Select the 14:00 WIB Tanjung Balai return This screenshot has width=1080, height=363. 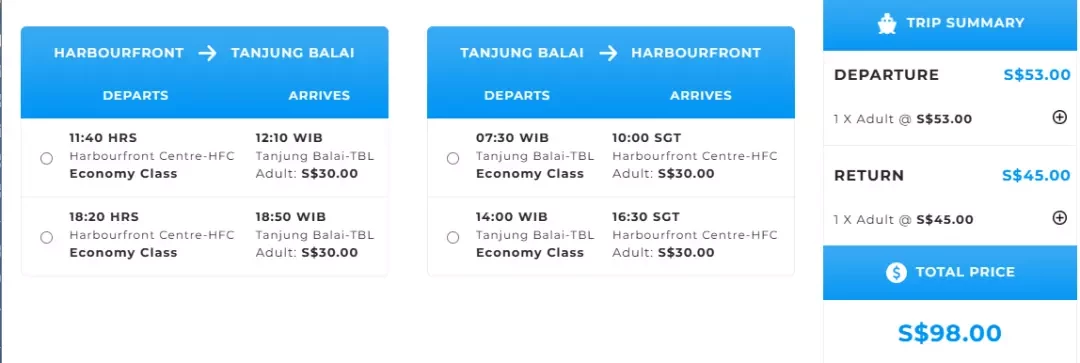(453, 238)
